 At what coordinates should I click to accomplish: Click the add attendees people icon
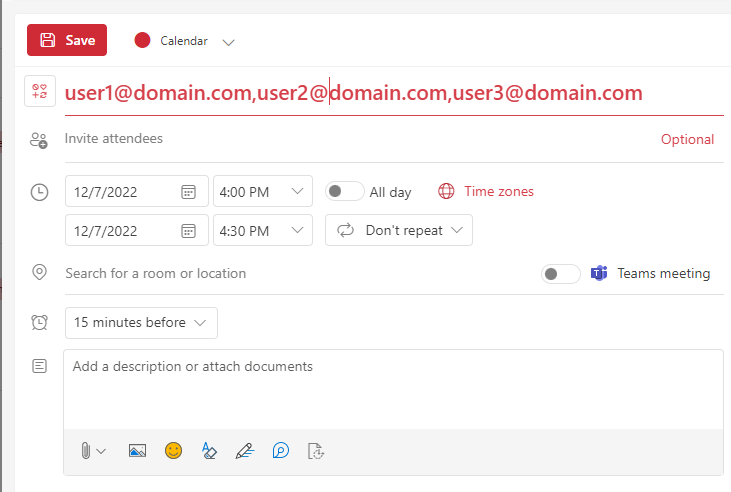[39, 140]
